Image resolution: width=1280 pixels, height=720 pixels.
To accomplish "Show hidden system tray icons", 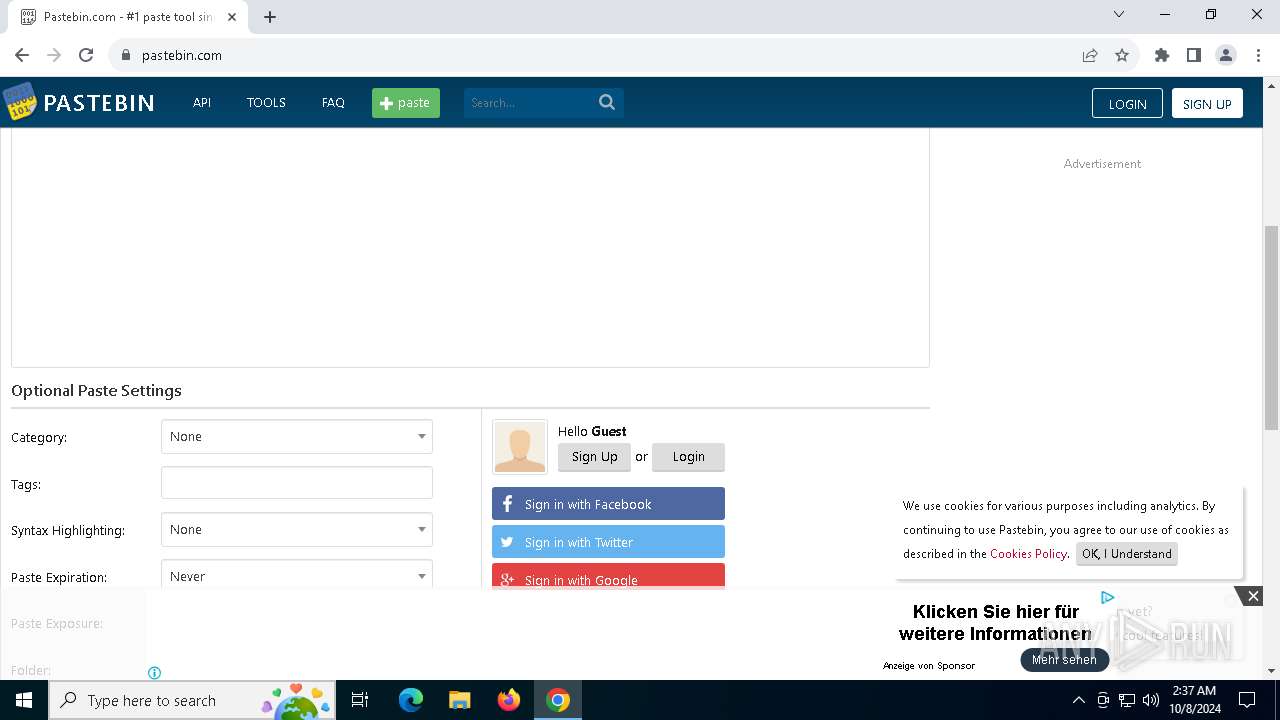I will [1078, 700].
